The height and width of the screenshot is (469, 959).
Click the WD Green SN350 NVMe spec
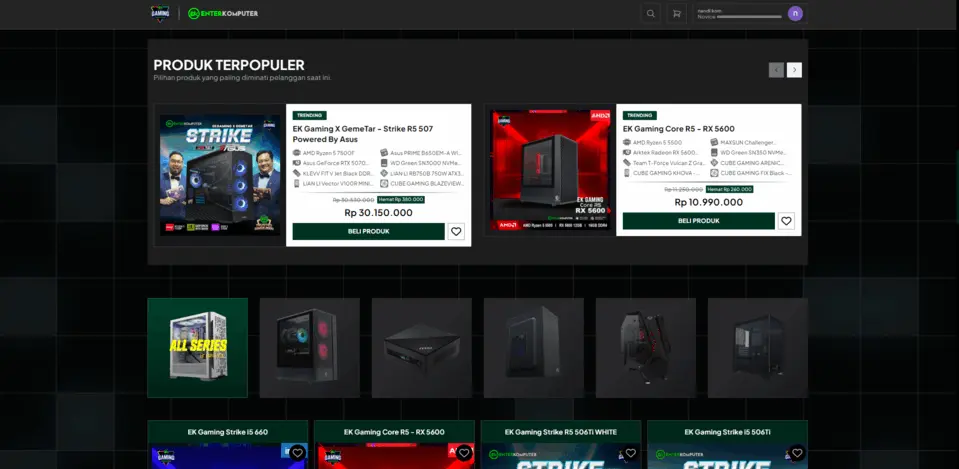point(749,152)
